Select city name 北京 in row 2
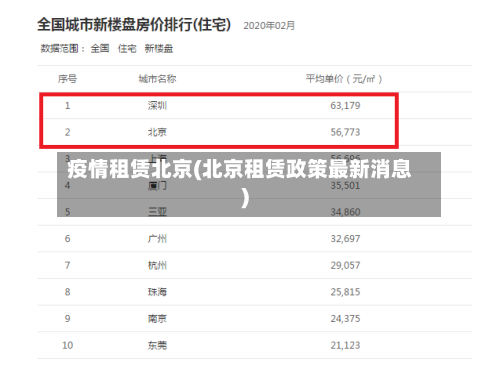 click(157, 132)
